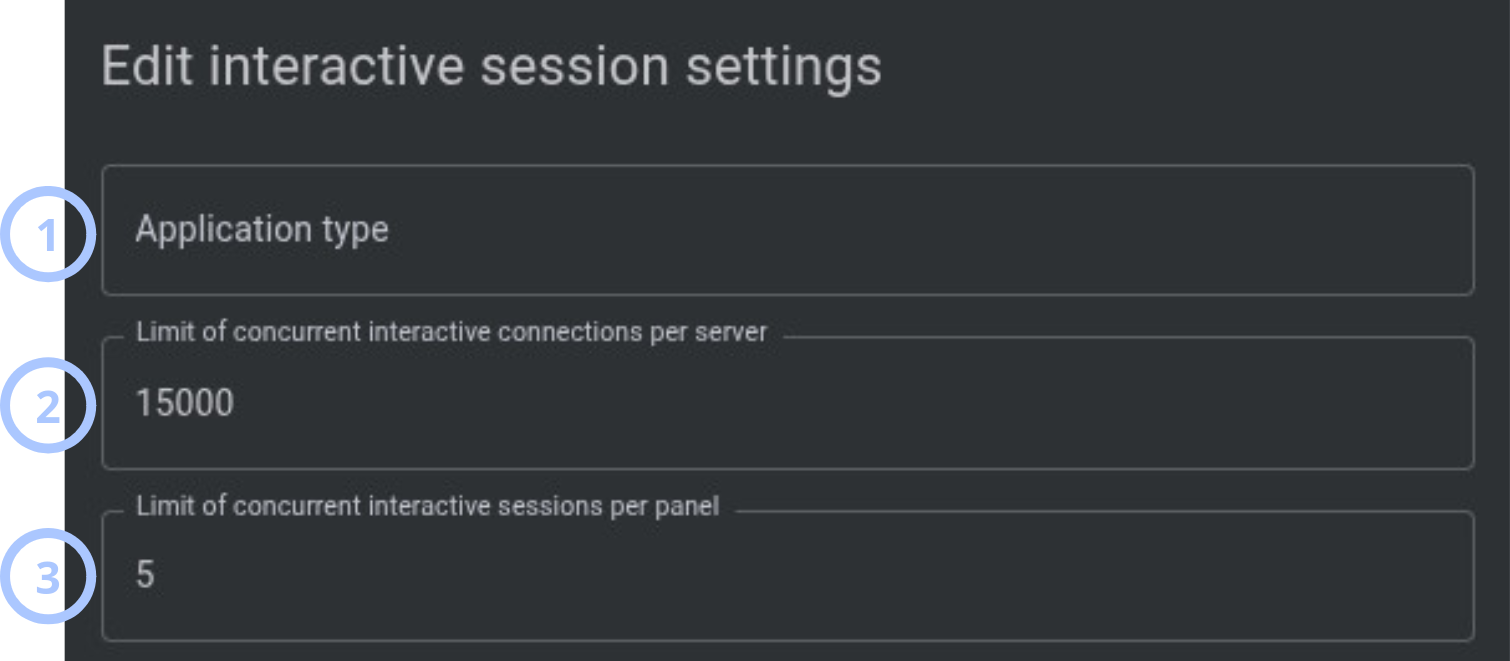Click empty area right of value 5

click(810, 576)
